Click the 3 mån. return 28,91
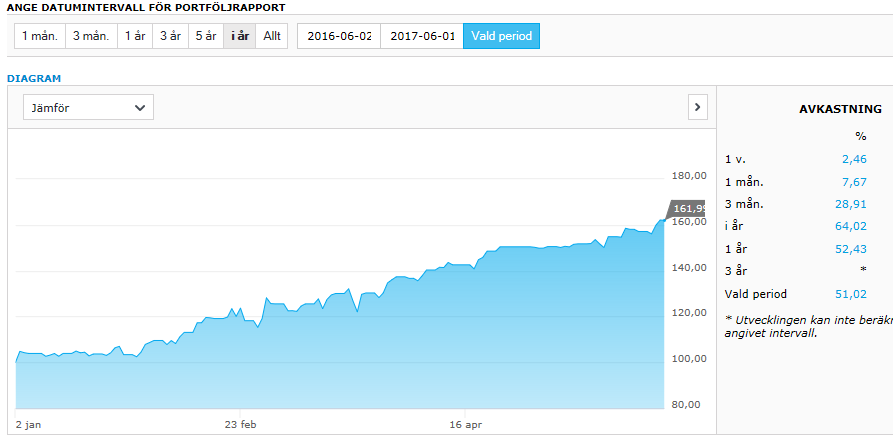The height and width of the screenshot is (444, 893). (x=850, y=204)
